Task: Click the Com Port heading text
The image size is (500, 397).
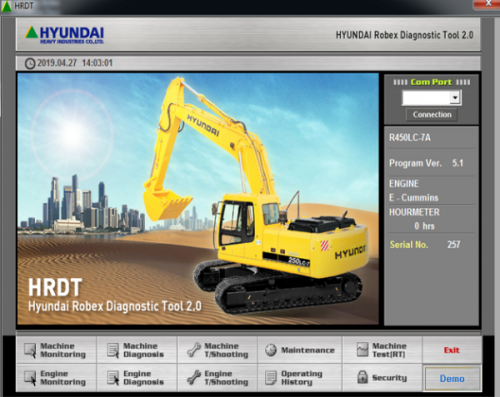Action: [431, 82]
